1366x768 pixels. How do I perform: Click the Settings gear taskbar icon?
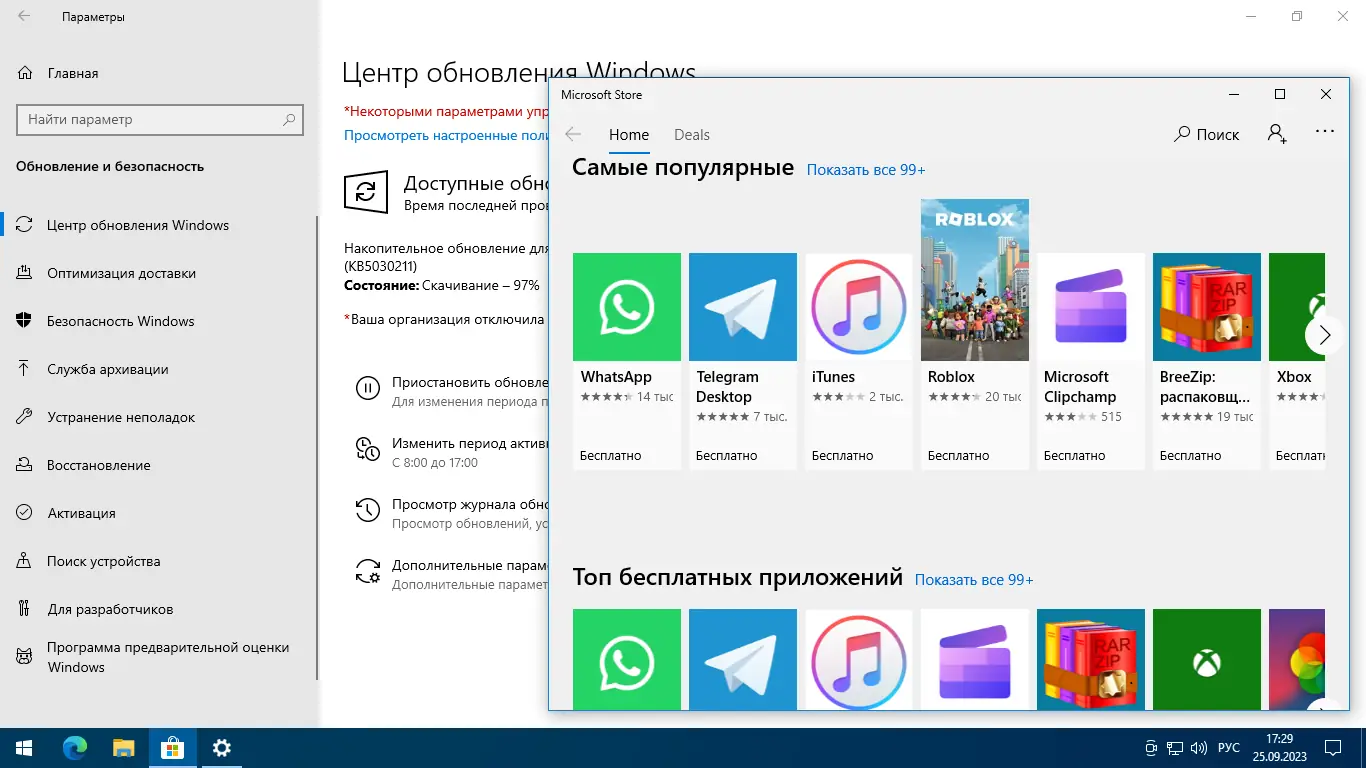[x=221, y=748]
